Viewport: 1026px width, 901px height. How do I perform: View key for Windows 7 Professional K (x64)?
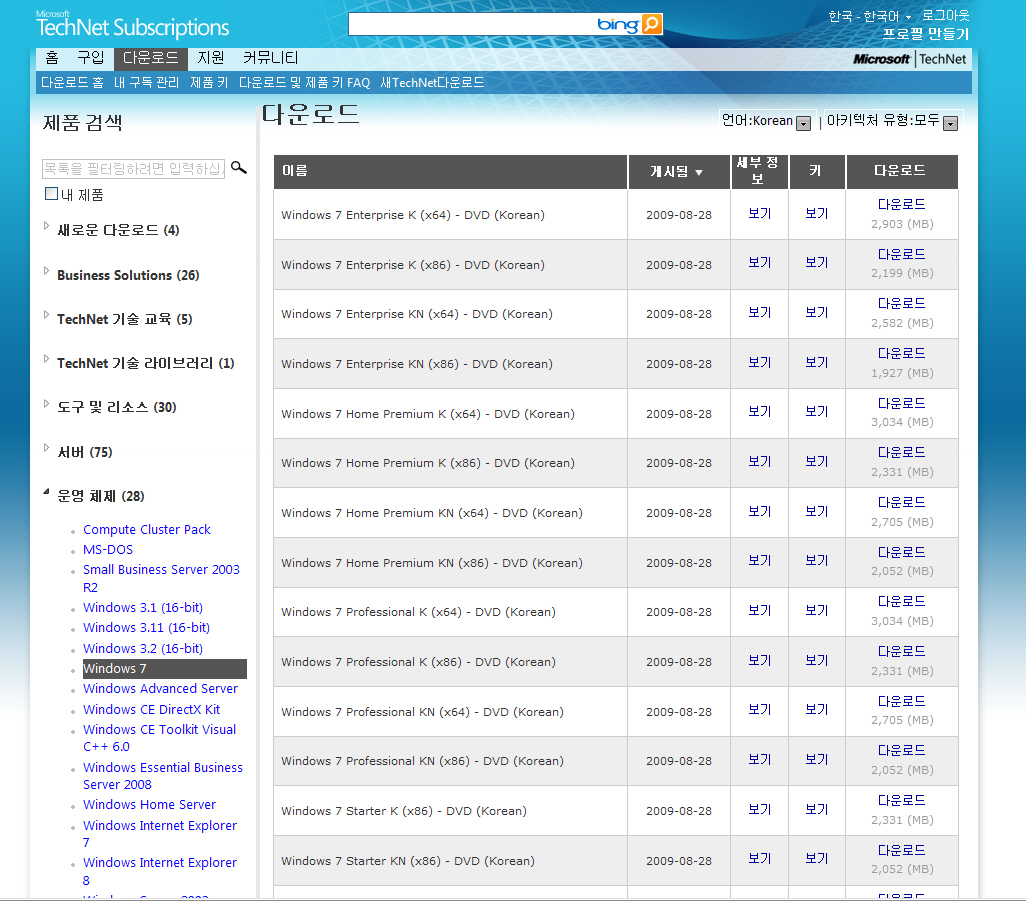817,610
